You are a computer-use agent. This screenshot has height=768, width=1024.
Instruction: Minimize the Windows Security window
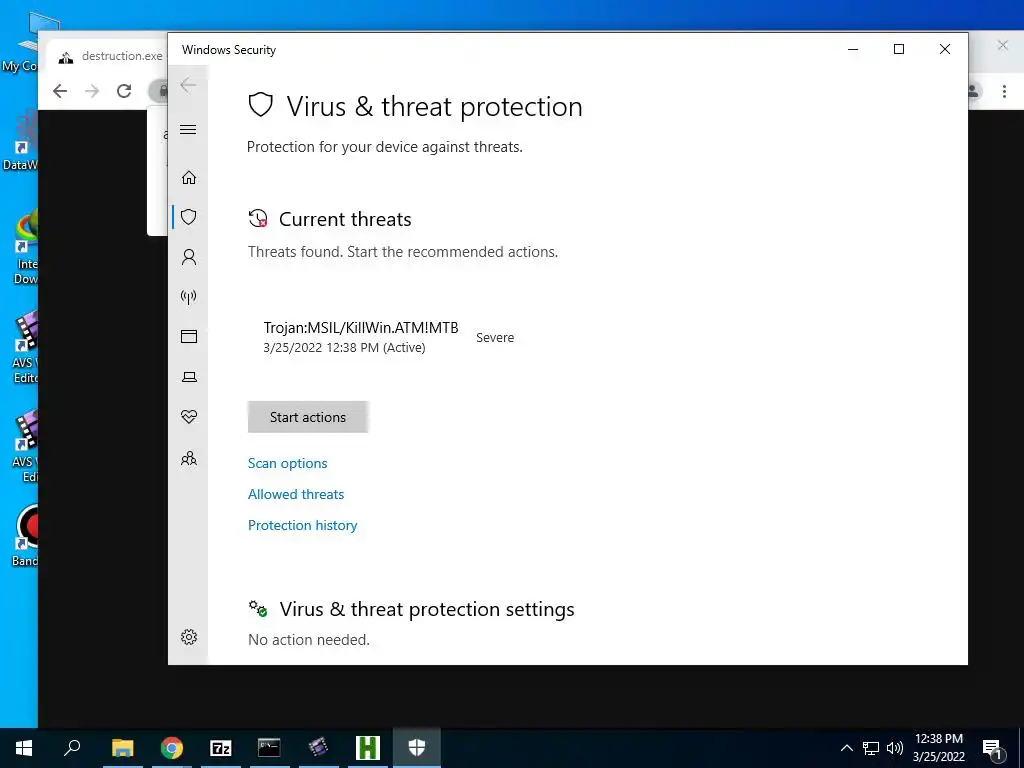point(853,49)
